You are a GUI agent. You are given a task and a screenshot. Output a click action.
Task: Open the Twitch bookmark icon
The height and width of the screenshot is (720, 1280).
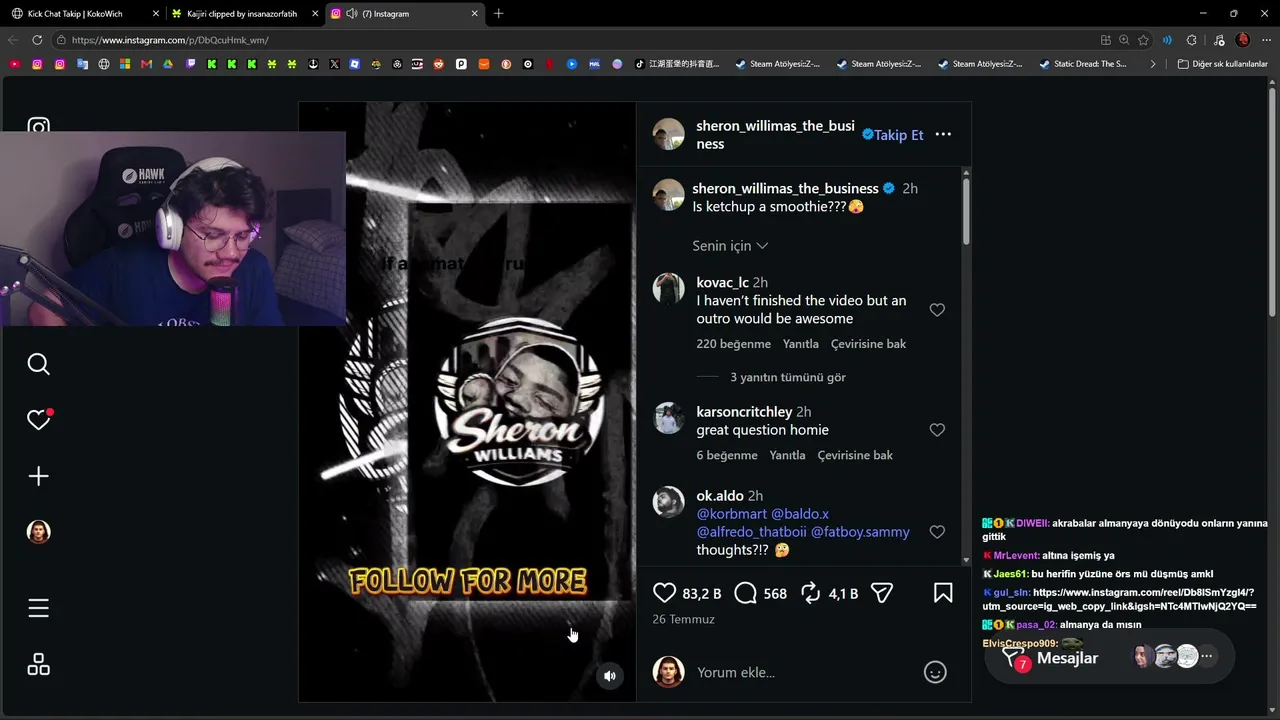pos(190,64)
